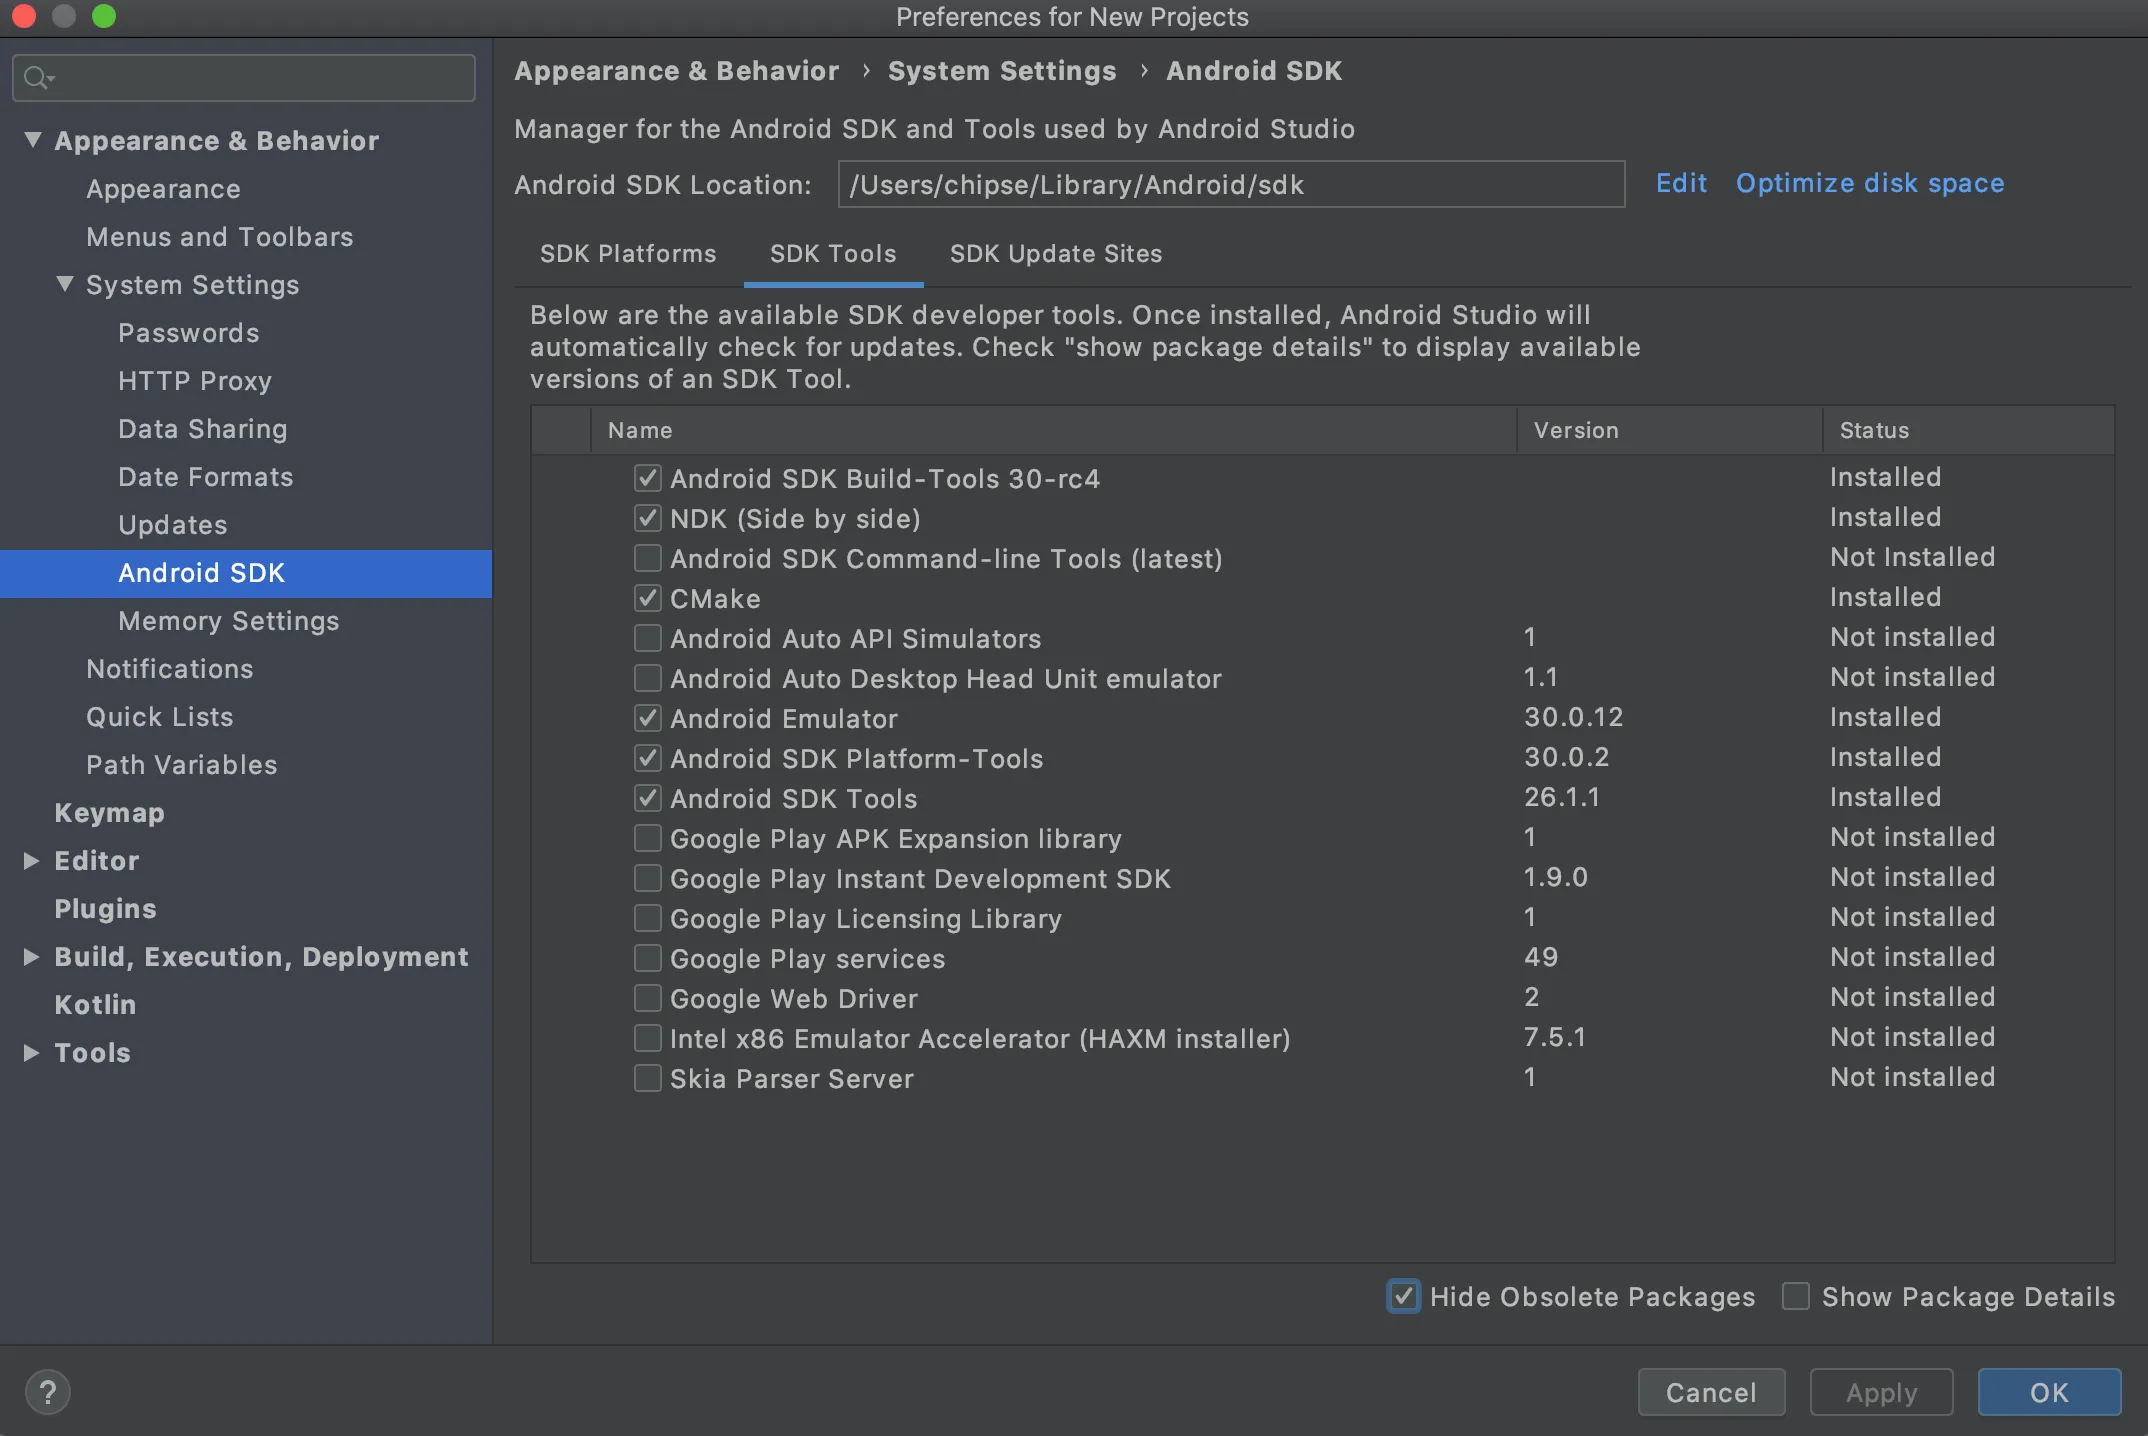Check Intel x86 Emulator Accelerator (HAXM installer)

point(648,1038)
